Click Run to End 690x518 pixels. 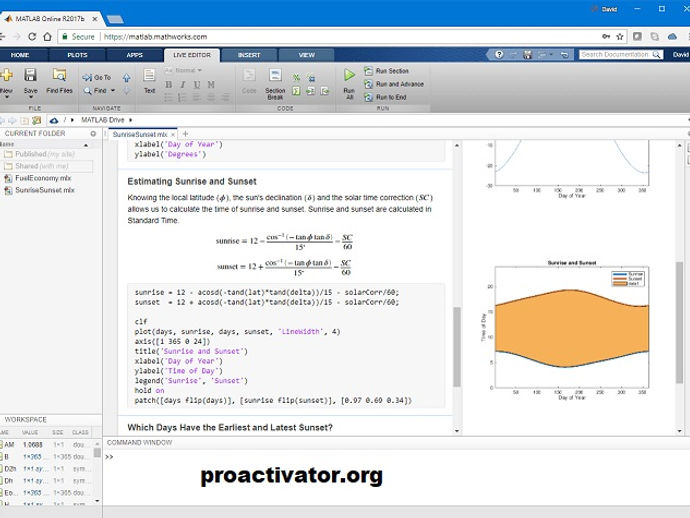(x=385, y=97)
